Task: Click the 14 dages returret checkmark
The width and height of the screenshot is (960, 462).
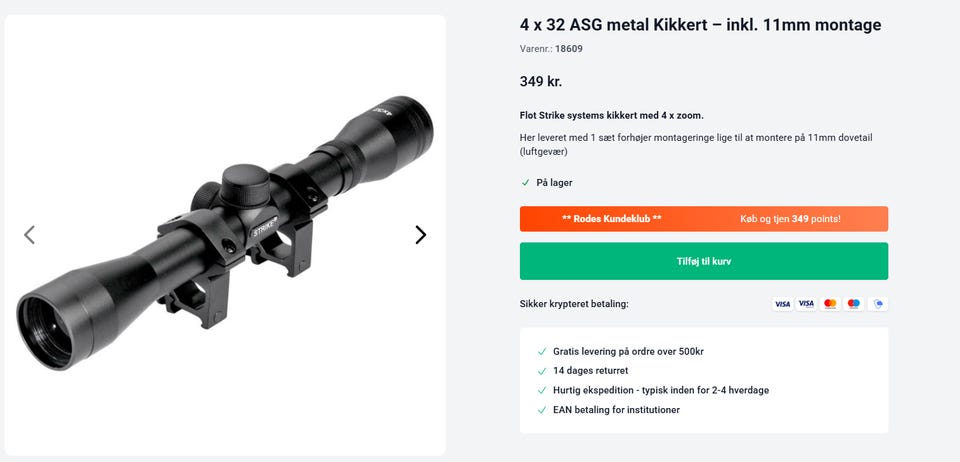Action: coord(542,371)
